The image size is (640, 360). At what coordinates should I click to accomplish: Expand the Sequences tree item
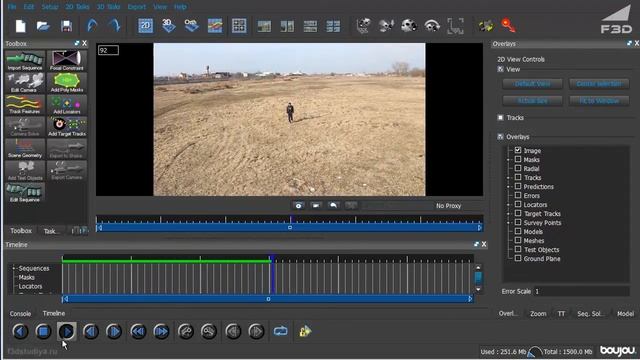point(14,268)
